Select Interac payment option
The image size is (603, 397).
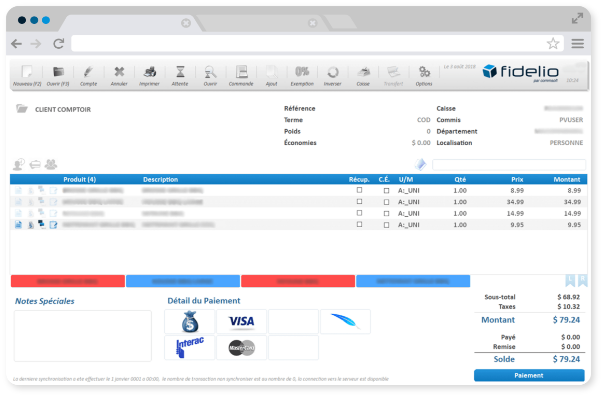click(190, 347)
